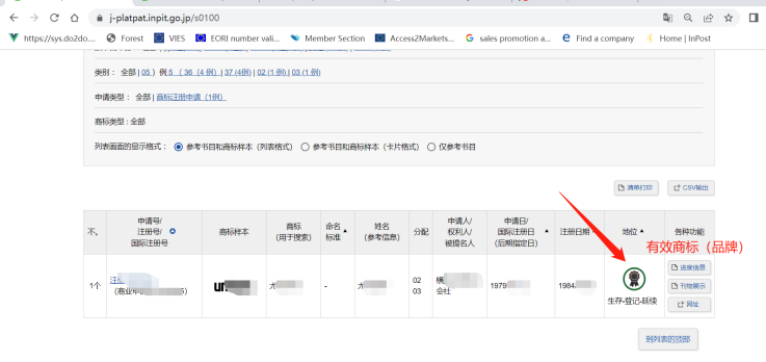
Task: Sort by naming standard column arrow
Action: coord(346,231)
